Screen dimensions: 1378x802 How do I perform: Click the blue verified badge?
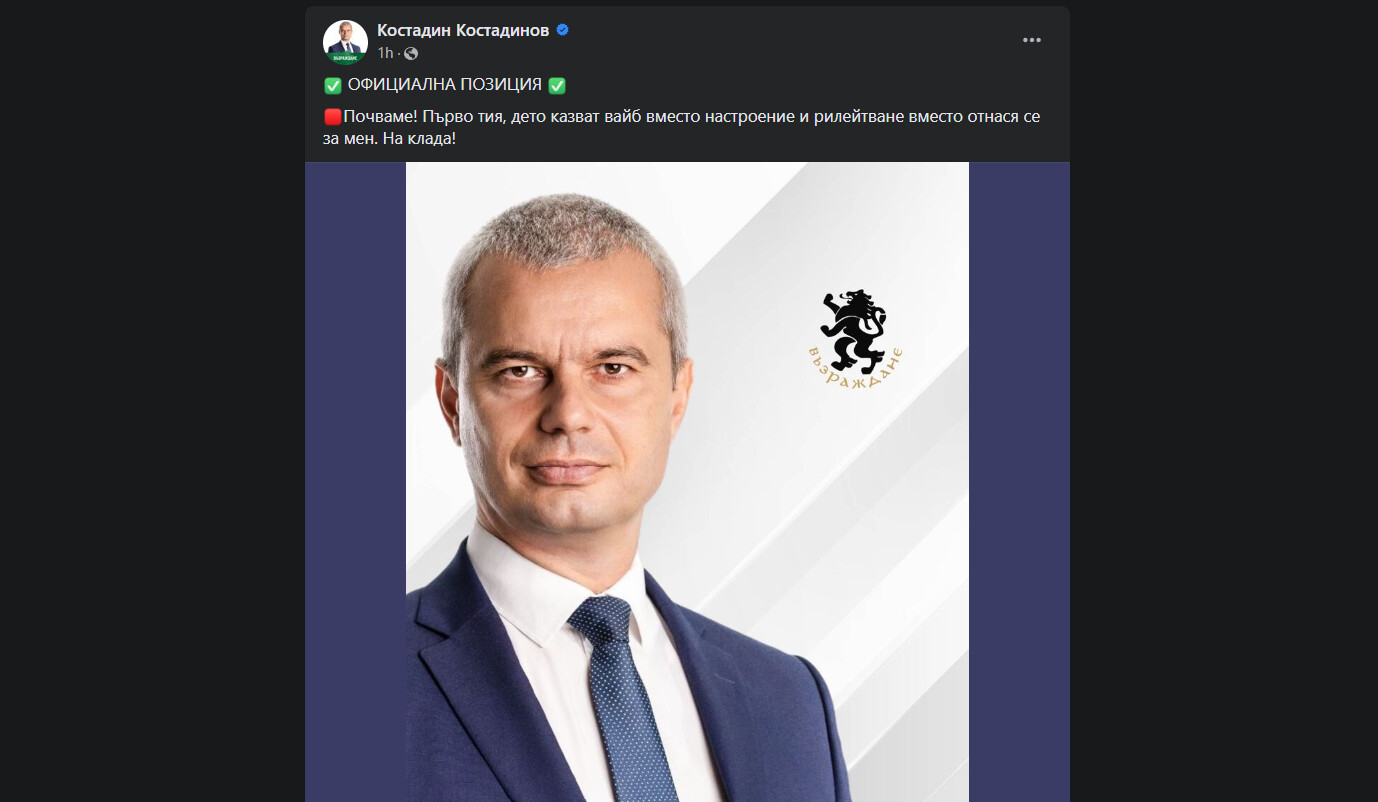tap(563, 30)
